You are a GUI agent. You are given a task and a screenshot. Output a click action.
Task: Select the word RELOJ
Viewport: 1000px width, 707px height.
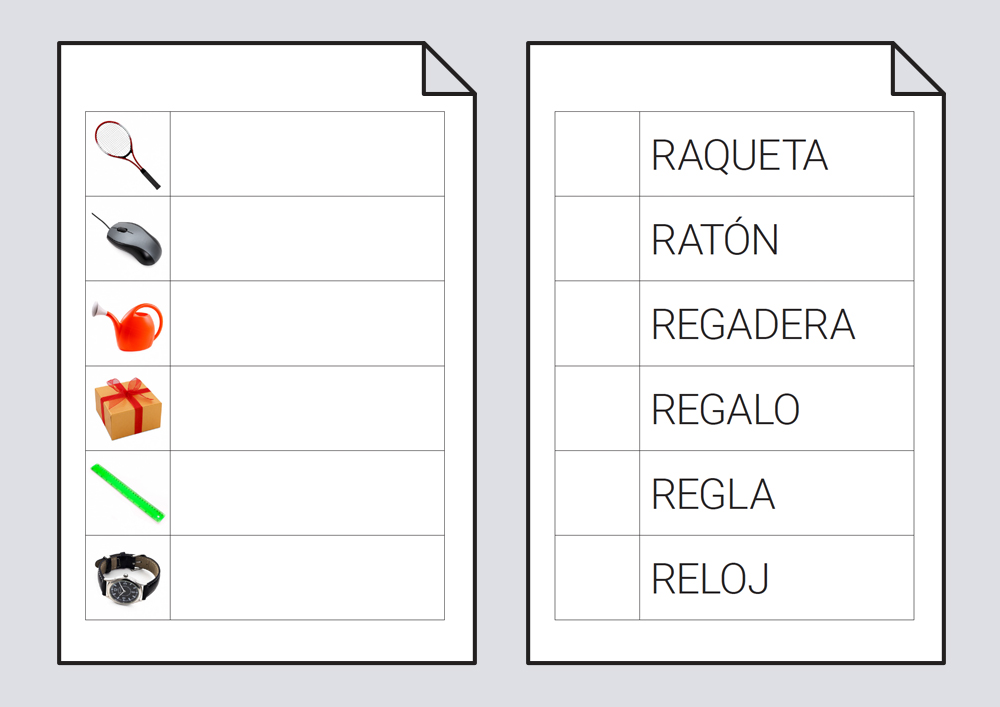click(x=709, y=579)
